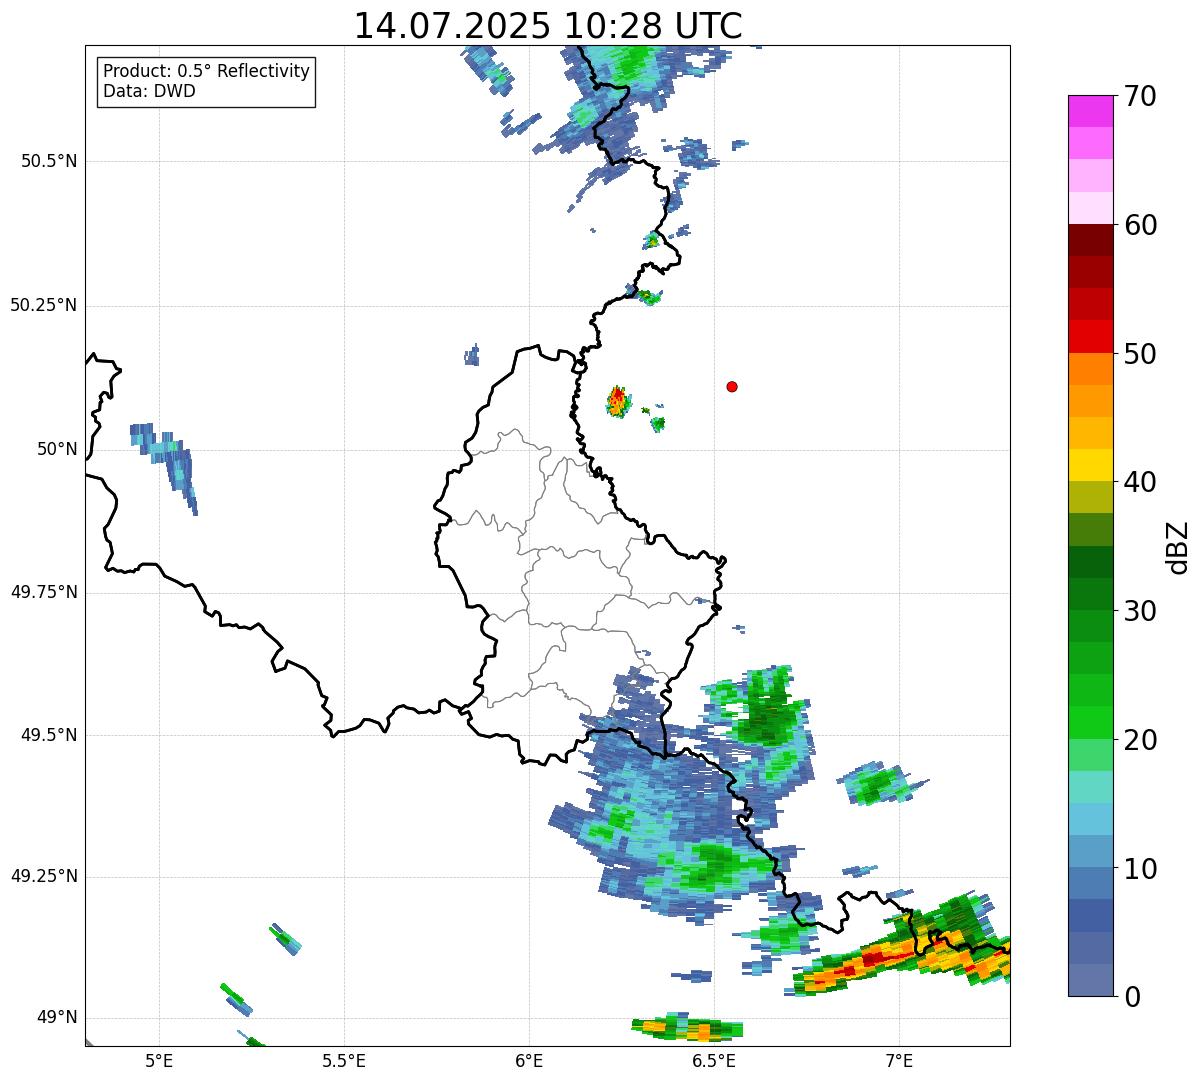
Task: Click the 50.25°N latitude label
Action: 44,305
